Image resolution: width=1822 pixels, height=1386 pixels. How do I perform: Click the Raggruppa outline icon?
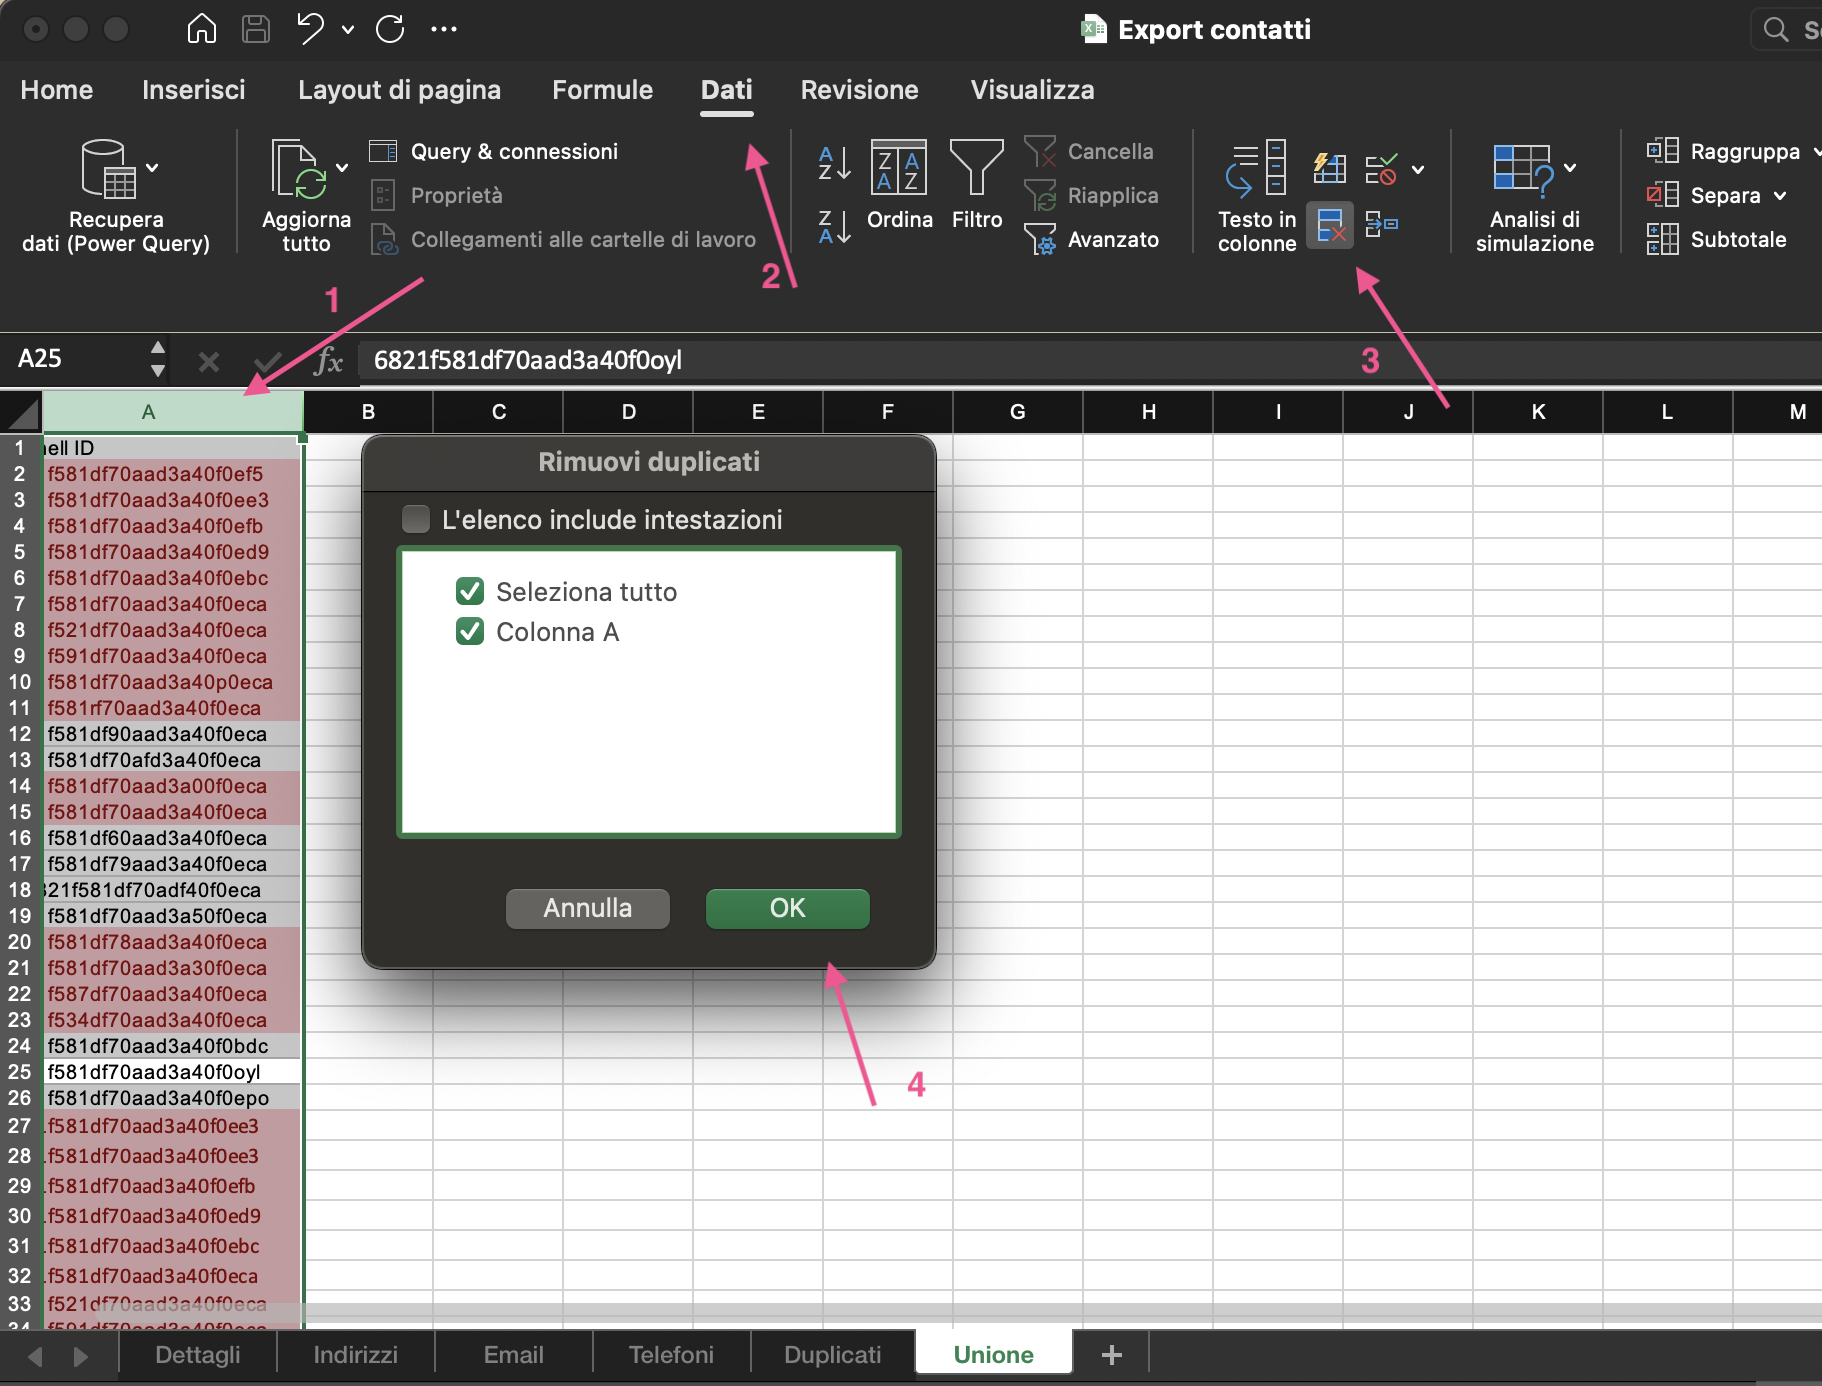click(1663, 151)
